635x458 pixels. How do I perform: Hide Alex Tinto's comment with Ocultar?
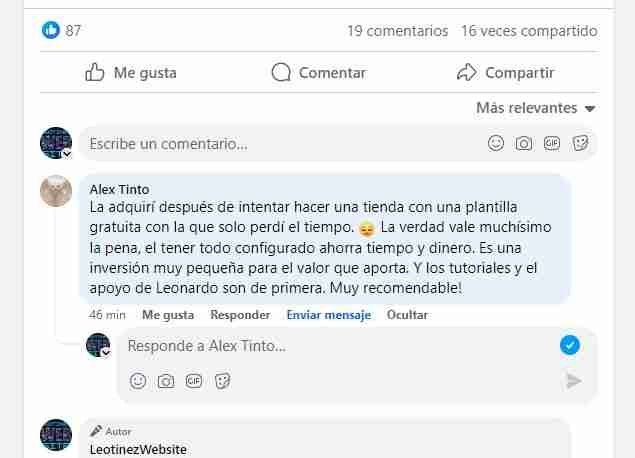point(407,314)
